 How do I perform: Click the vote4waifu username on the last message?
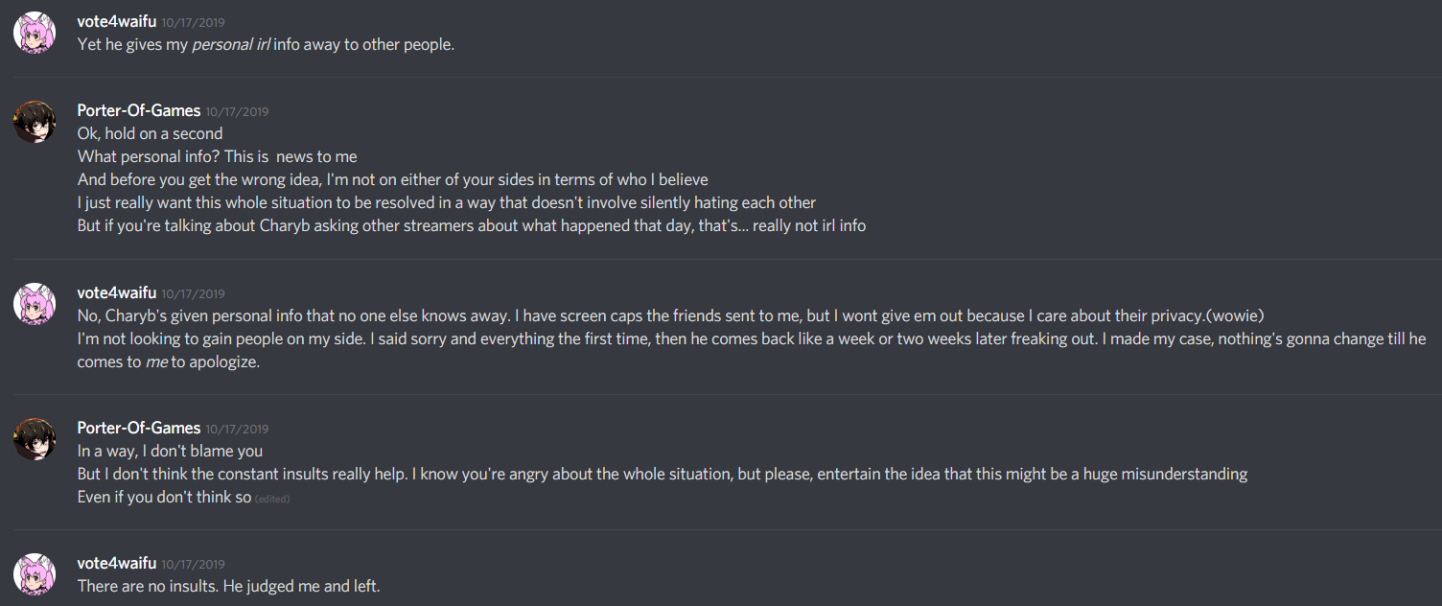point(116,563)
